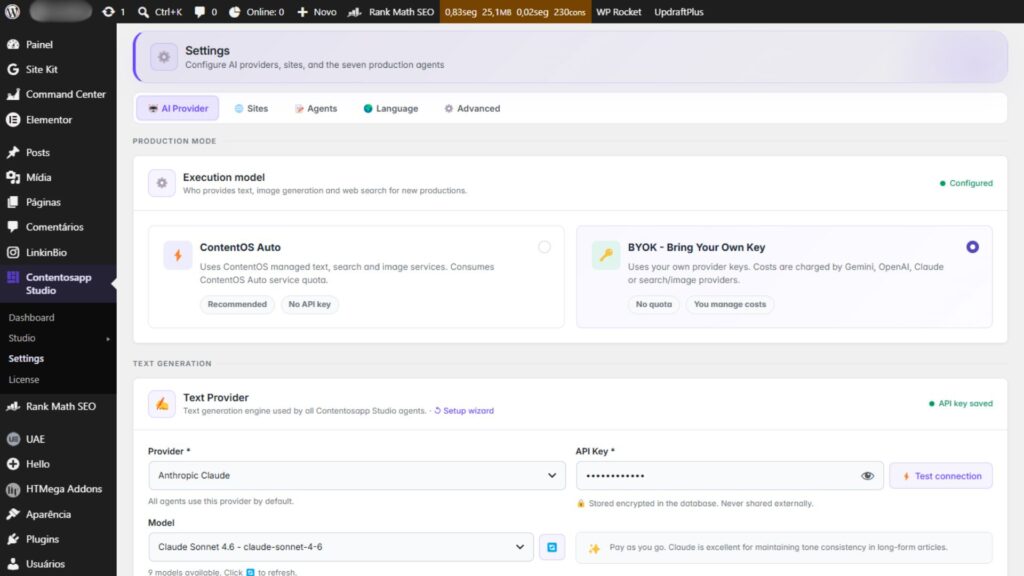Select the ContentOS Auto radio button
The height and width of the screenshot is (576, 1024).
point(544,247)
